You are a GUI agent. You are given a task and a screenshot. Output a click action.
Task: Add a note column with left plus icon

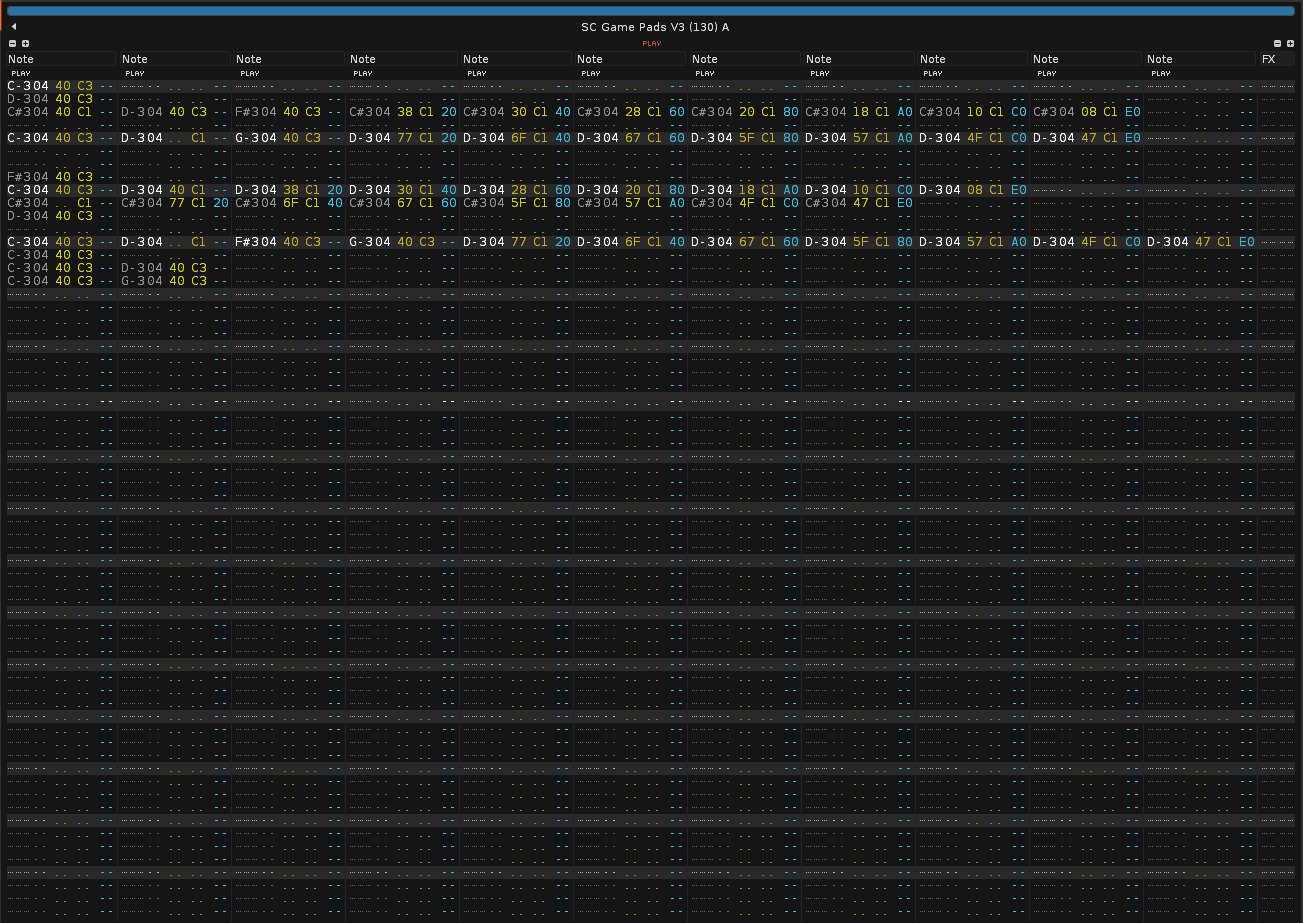point(25,44)
